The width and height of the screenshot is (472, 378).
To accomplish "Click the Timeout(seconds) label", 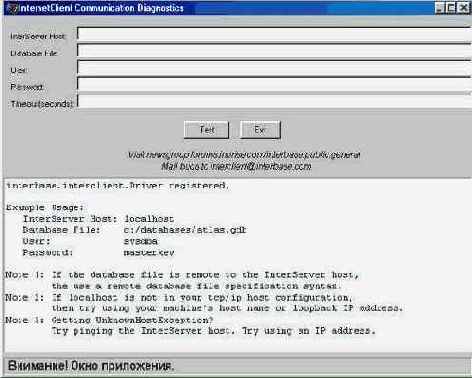I will click(x=41, y=104).
